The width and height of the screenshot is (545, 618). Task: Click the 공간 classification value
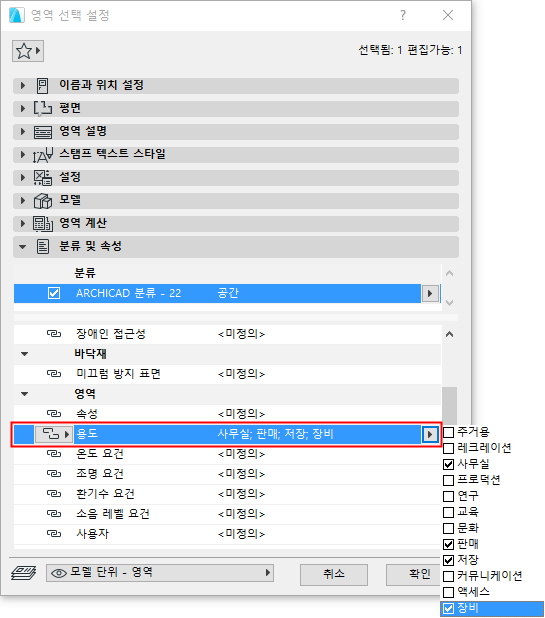(x=228, y=293)
